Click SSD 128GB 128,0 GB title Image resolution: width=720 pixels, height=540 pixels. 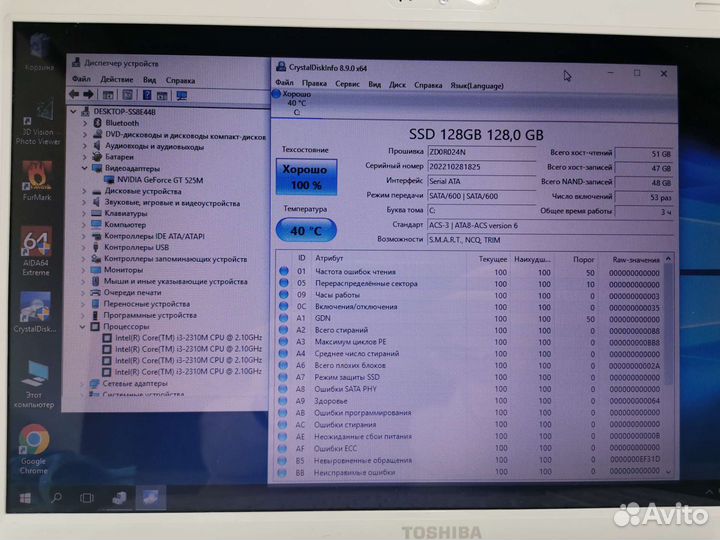tap(476, 135)
